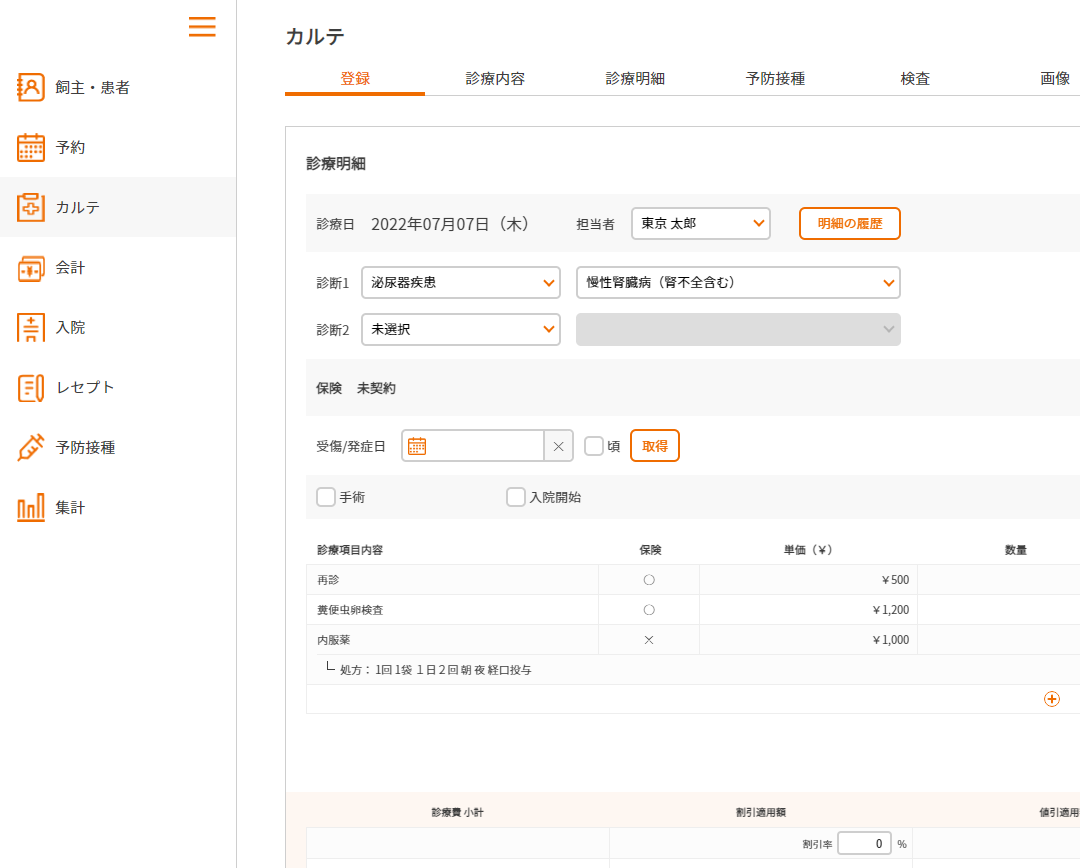1080x868 pixels.
Task: Switch to the 予防接種 tab
Action: 775,79
